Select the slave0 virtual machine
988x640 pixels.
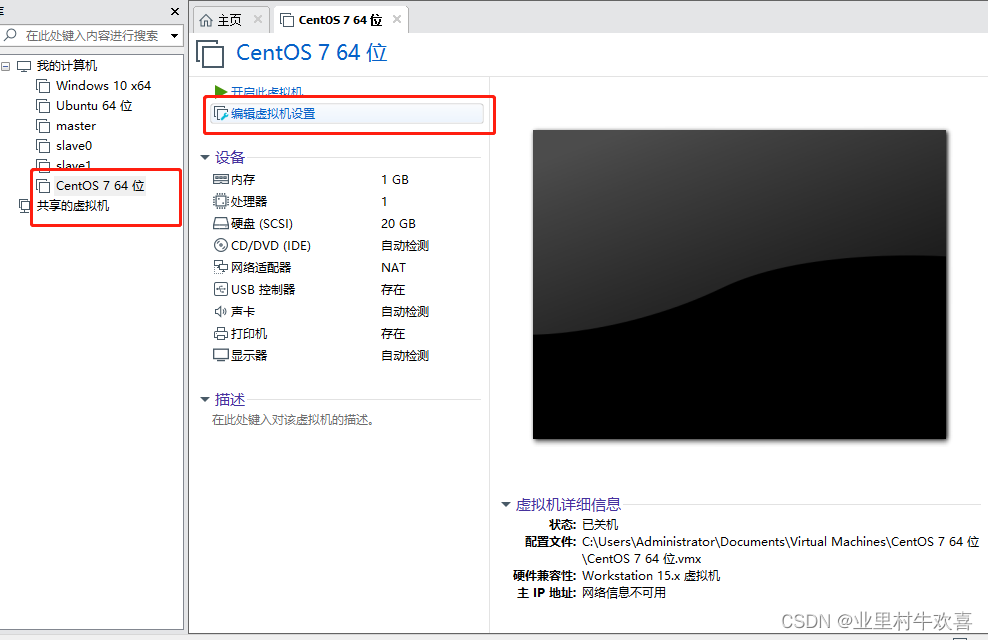click(x=74, y=146)
